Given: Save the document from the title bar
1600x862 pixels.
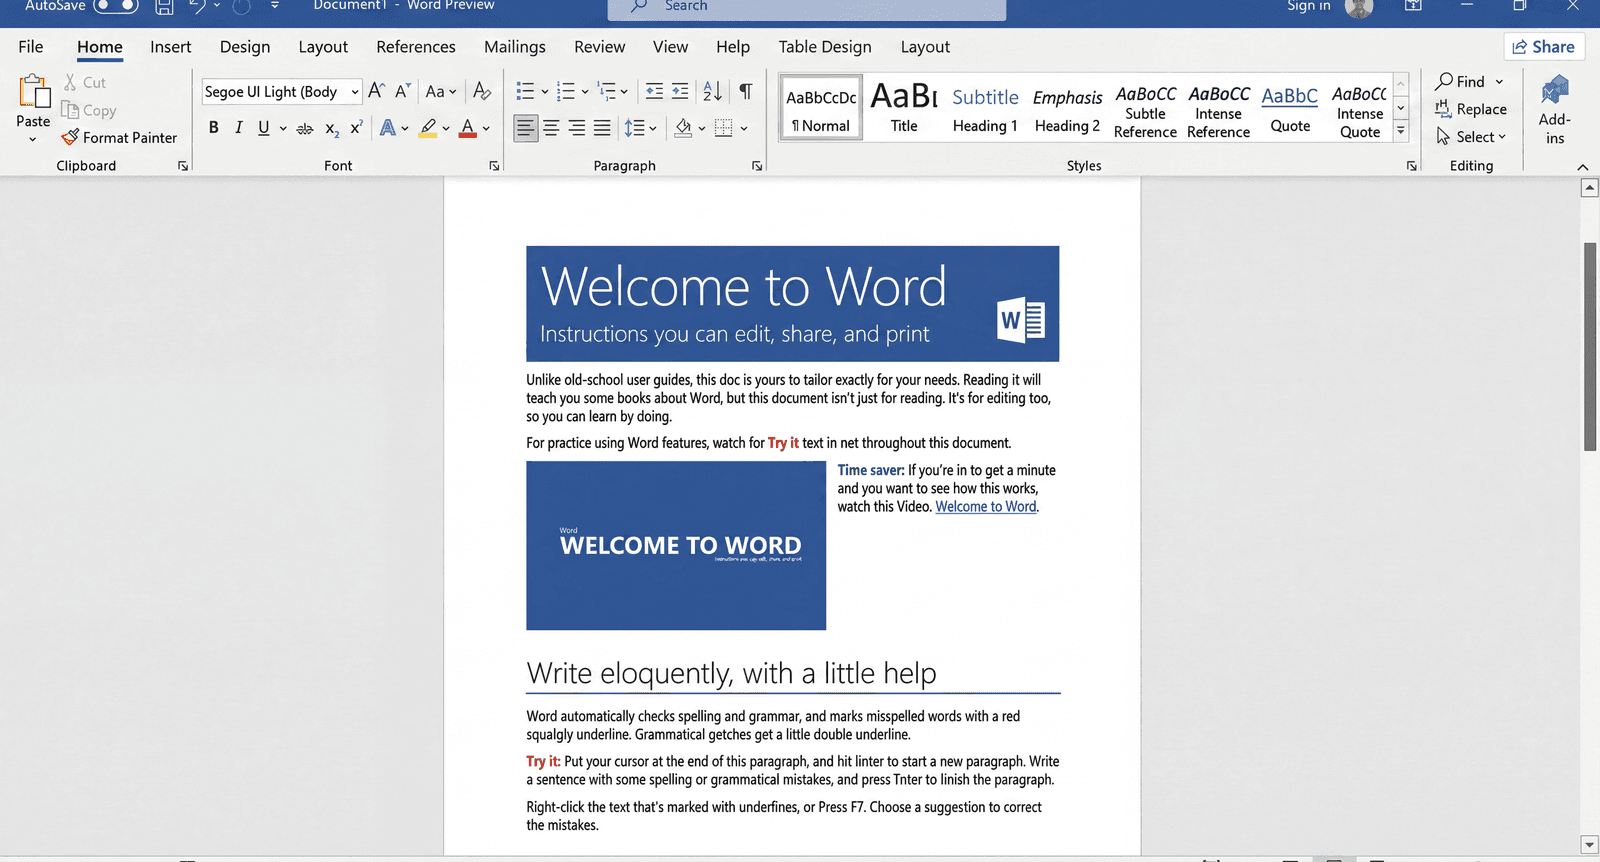Looking at the screenshot, I should point(164,6).
